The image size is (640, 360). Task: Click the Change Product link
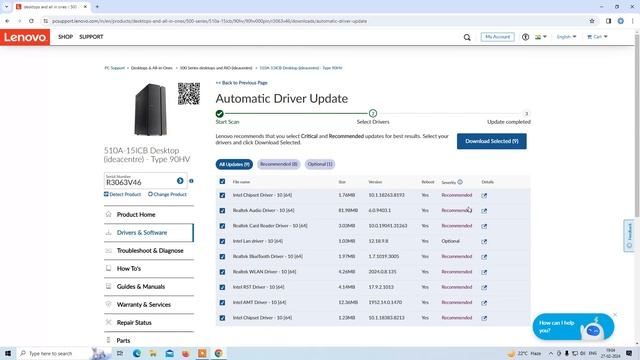pyautogui.click(x=167, y=194)
